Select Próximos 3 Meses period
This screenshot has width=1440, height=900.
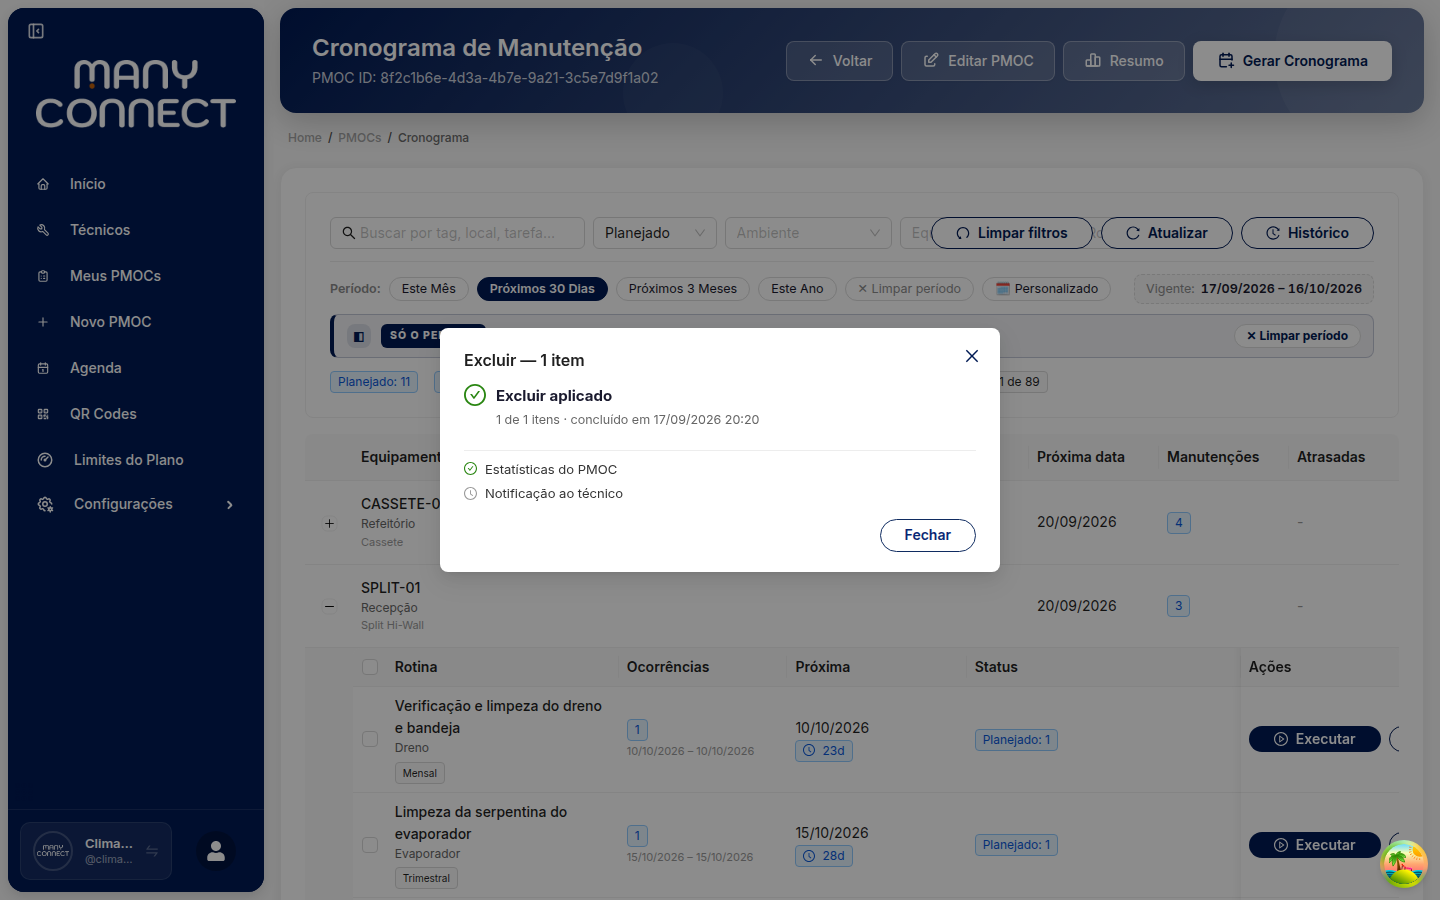[x=683, y=289]
